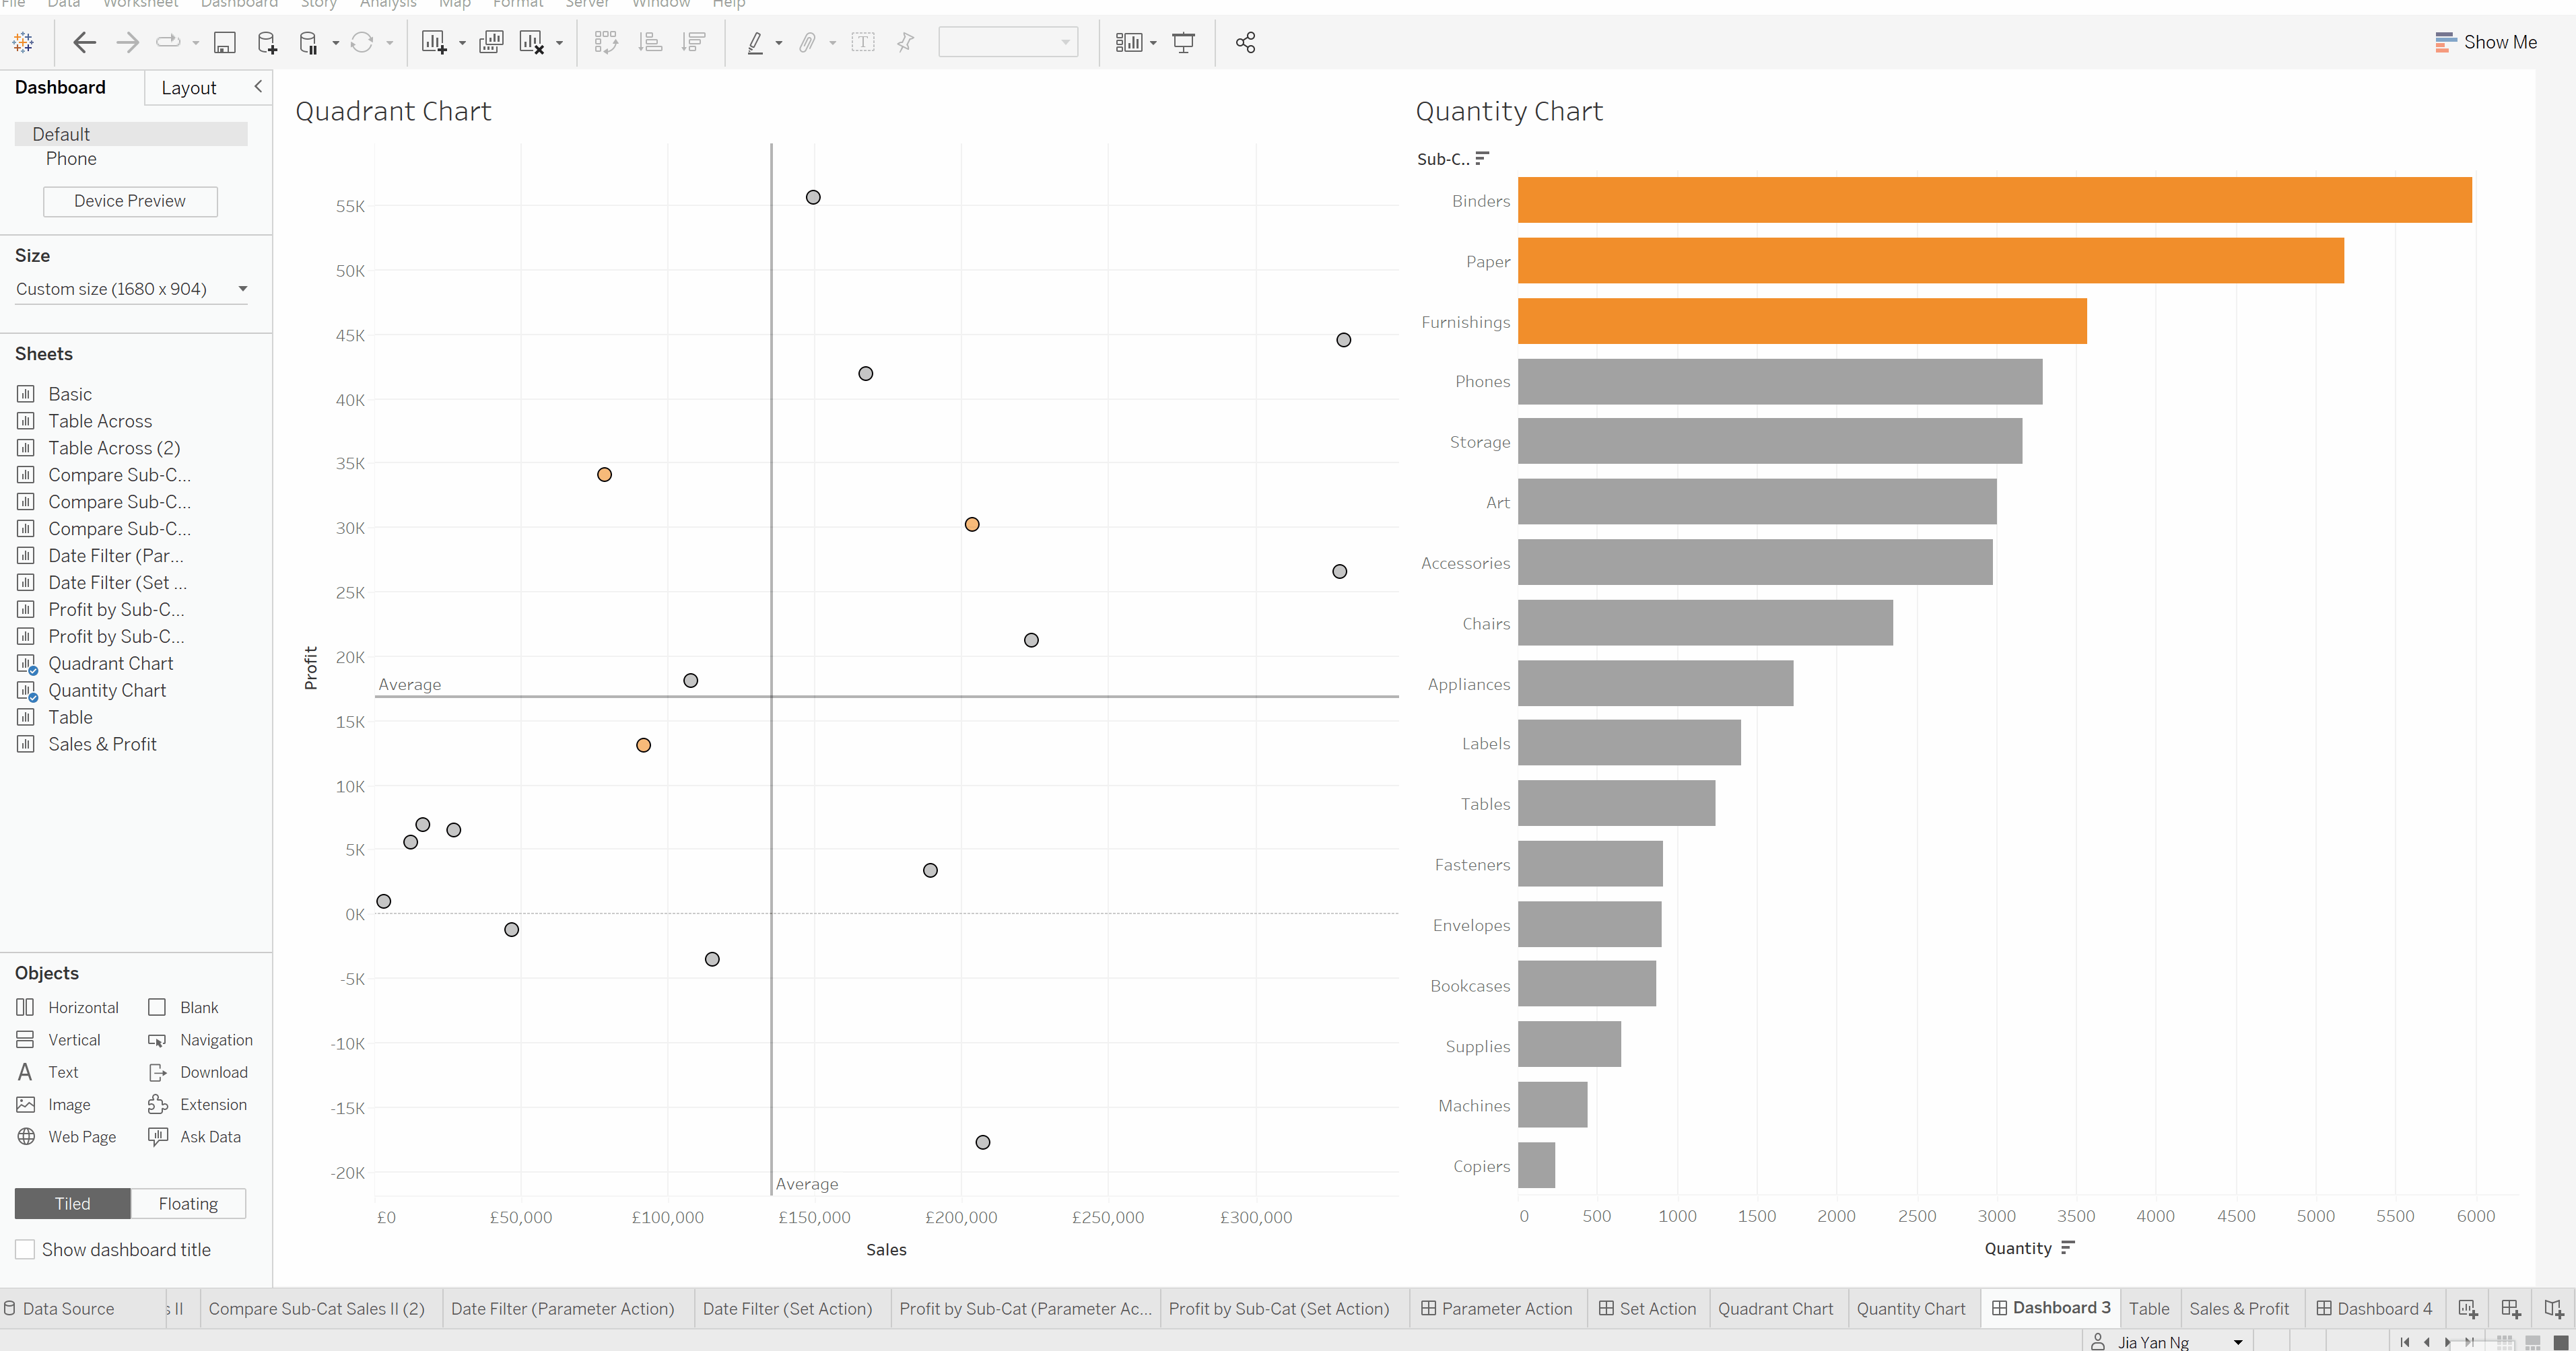Screen dimensions: 2576x1351
Task: Click the Device Preview button
Action: point(130,201)
